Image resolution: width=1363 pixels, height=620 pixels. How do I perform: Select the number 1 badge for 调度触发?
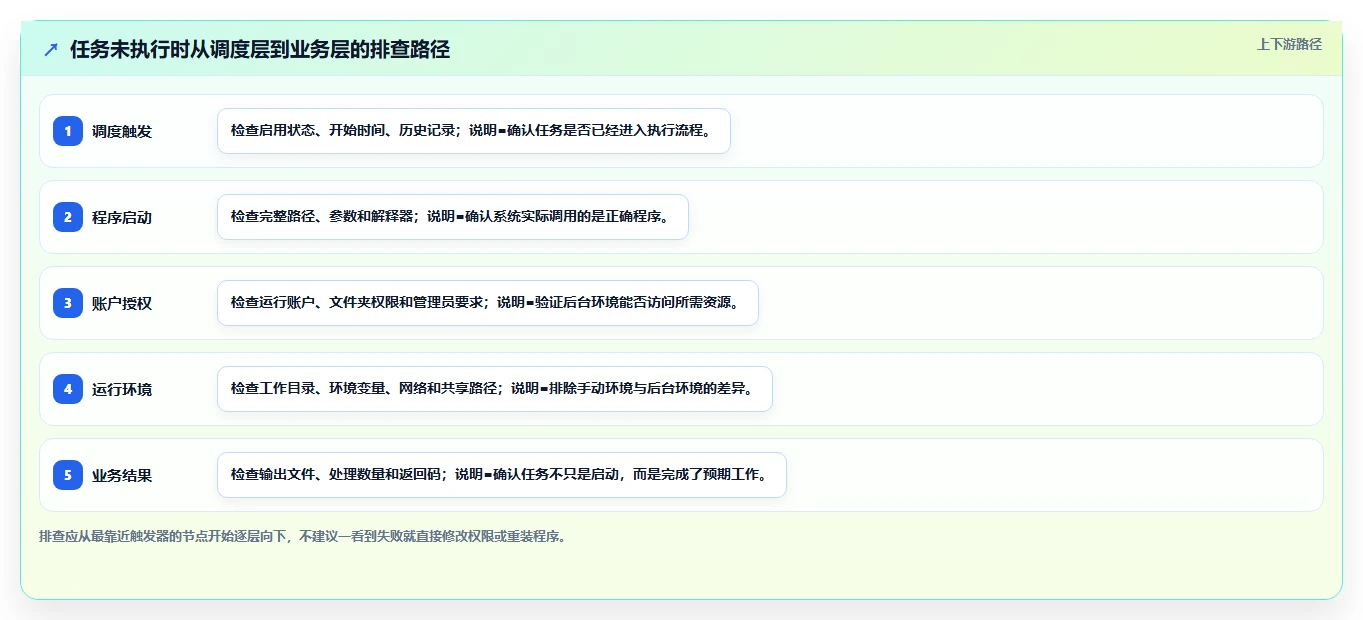coord(68,131)
